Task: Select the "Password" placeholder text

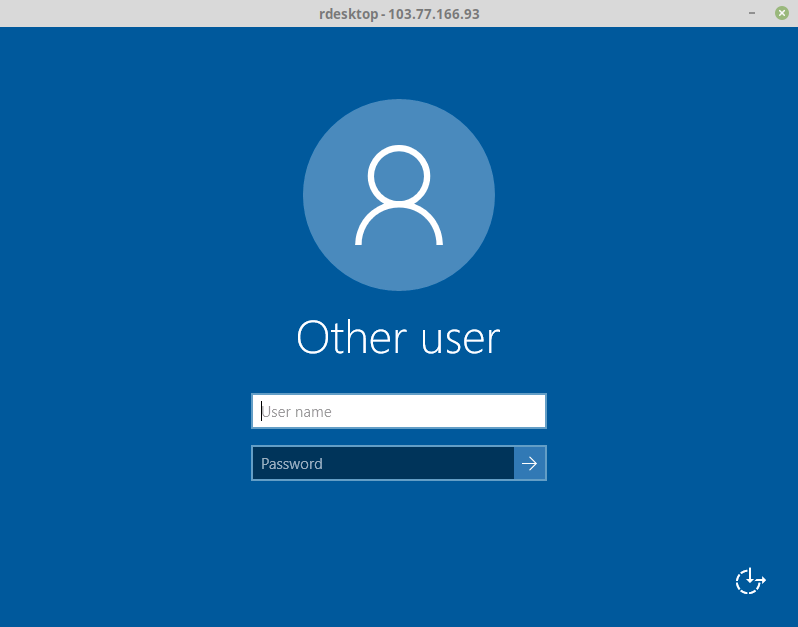Action: point(292,463)
